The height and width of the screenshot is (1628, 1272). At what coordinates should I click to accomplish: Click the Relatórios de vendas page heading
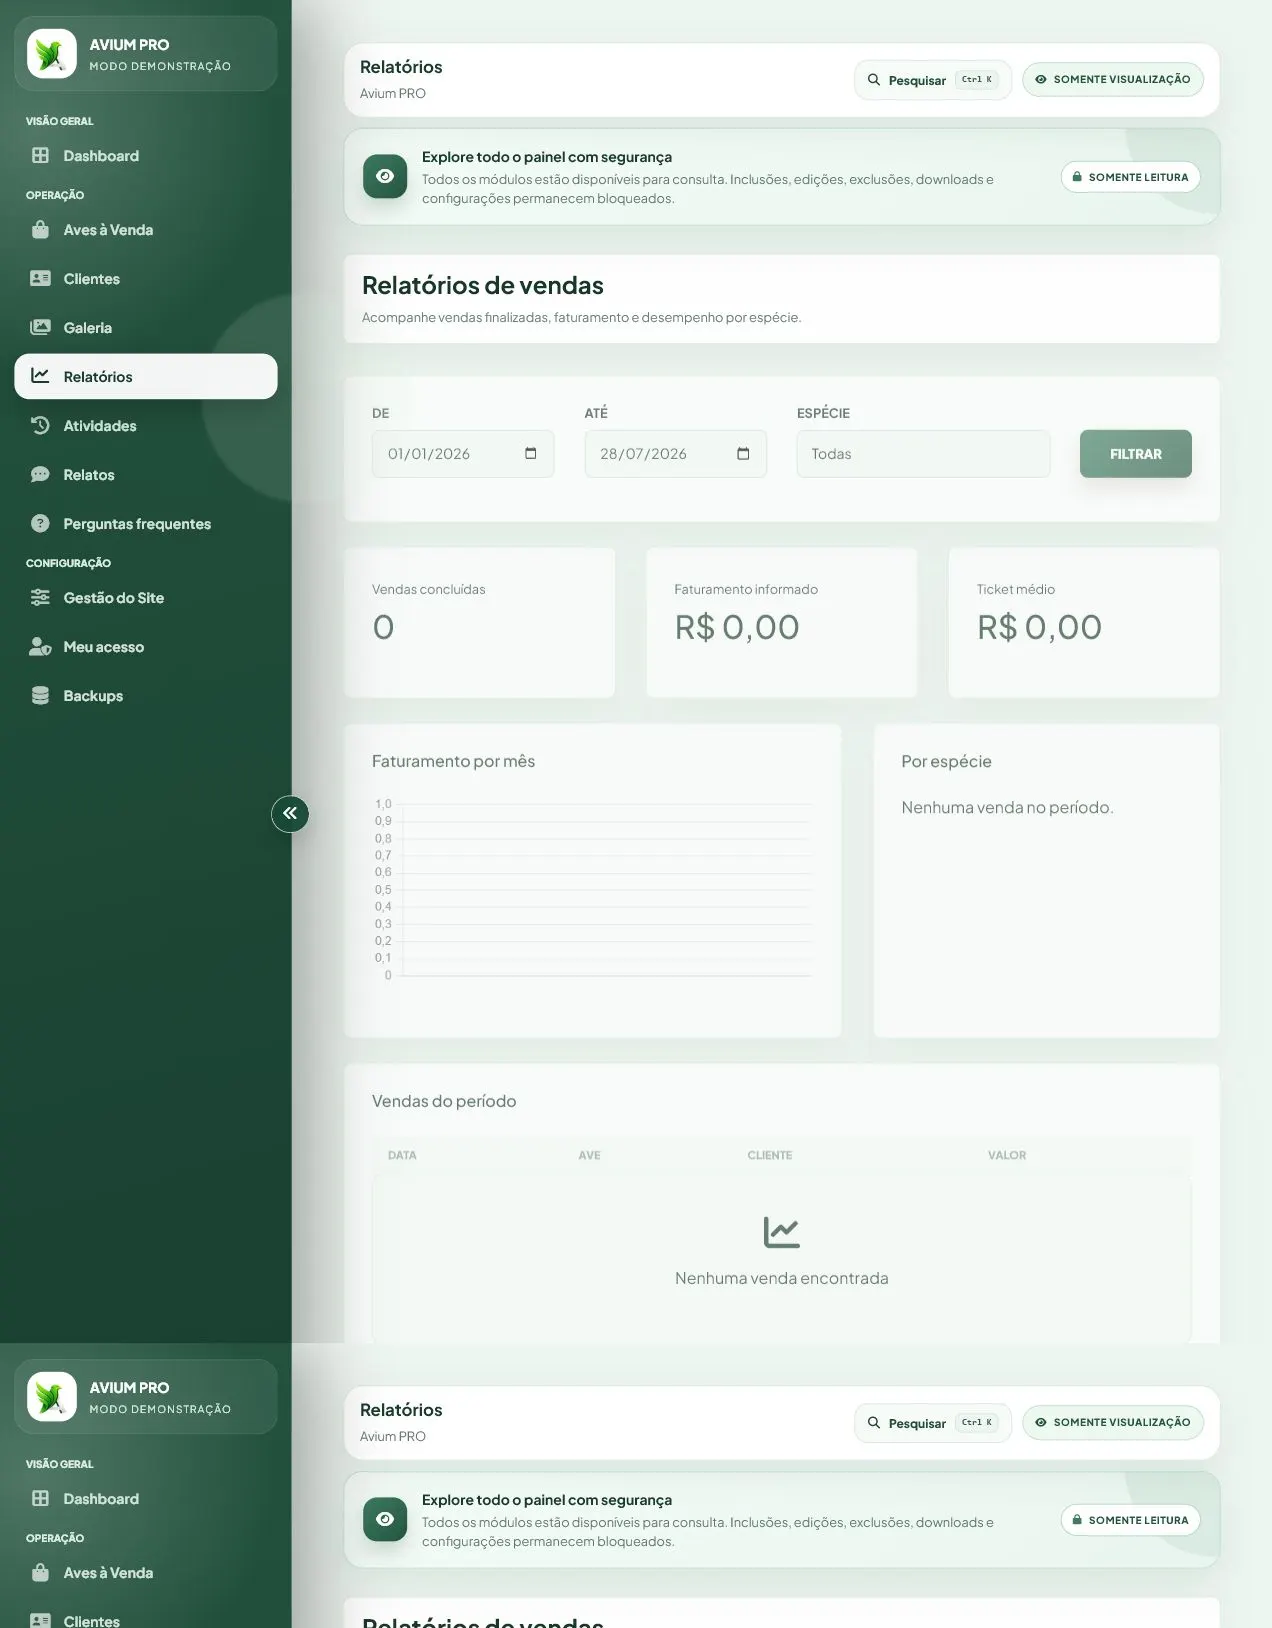pos(482,285)
